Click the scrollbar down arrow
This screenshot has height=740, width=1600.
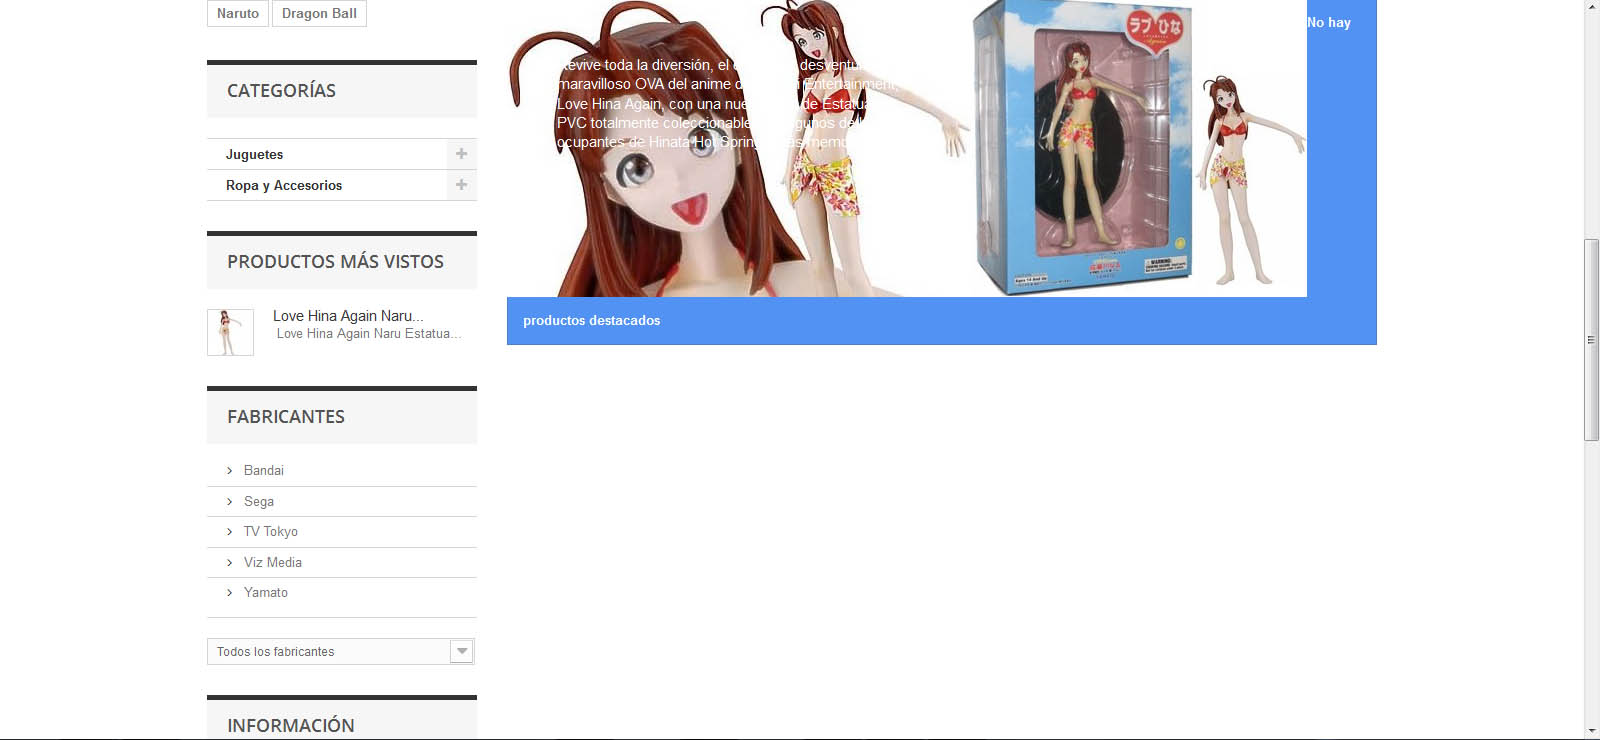click(x=1592, y=731)
